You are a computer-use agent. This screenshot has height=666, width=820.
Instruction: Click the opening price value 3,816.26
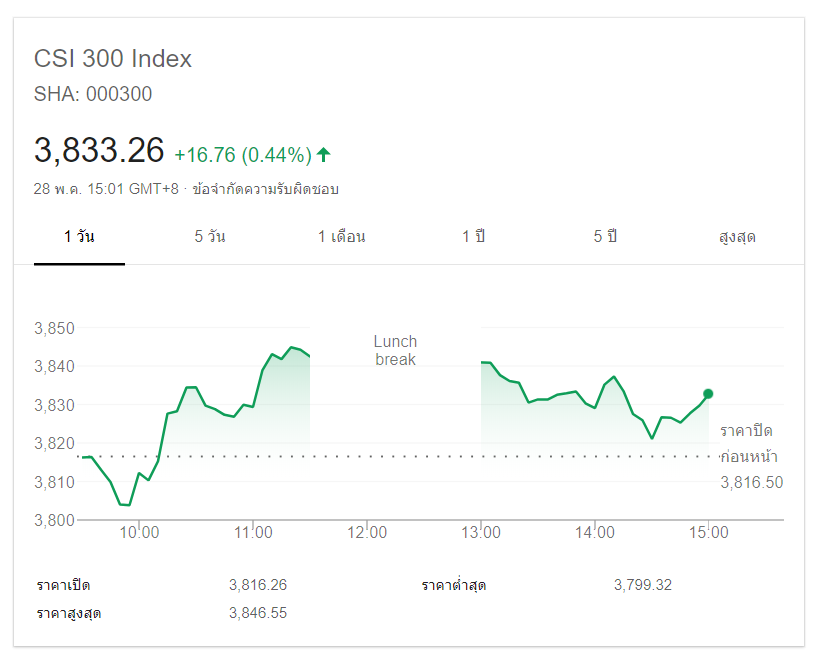pyautogui.click(x=258, y=585)
